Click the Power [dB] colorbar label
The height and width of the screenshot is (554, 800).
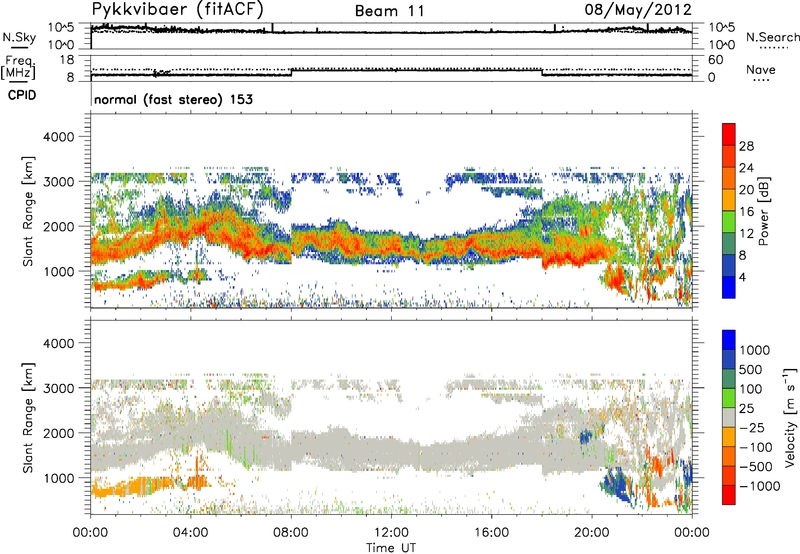763,211
